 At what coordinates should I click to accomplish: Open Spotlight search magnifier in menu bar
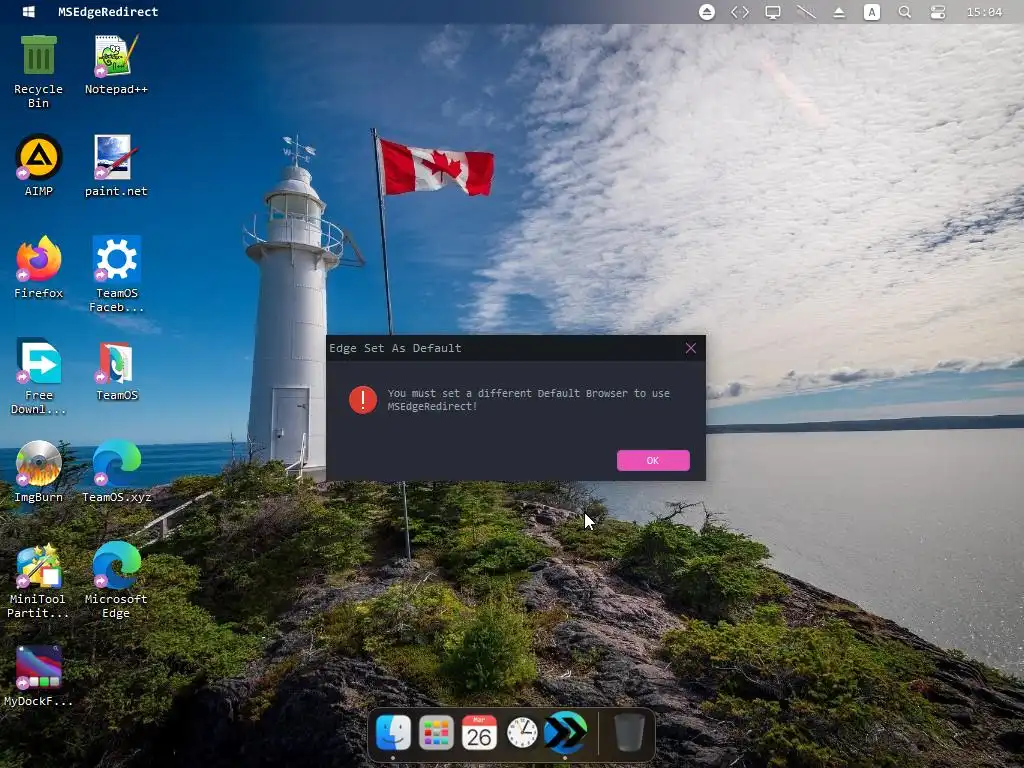pos(904,12)
